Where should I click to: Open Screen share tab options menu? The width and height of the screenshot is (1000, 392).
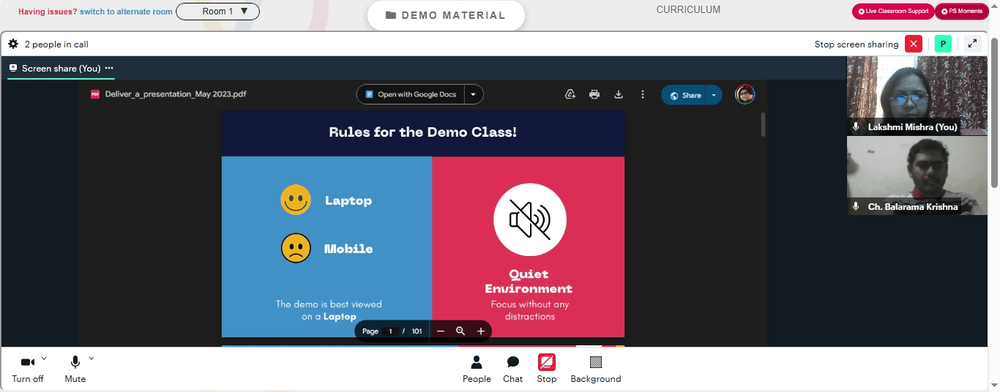tap(109, 68)
